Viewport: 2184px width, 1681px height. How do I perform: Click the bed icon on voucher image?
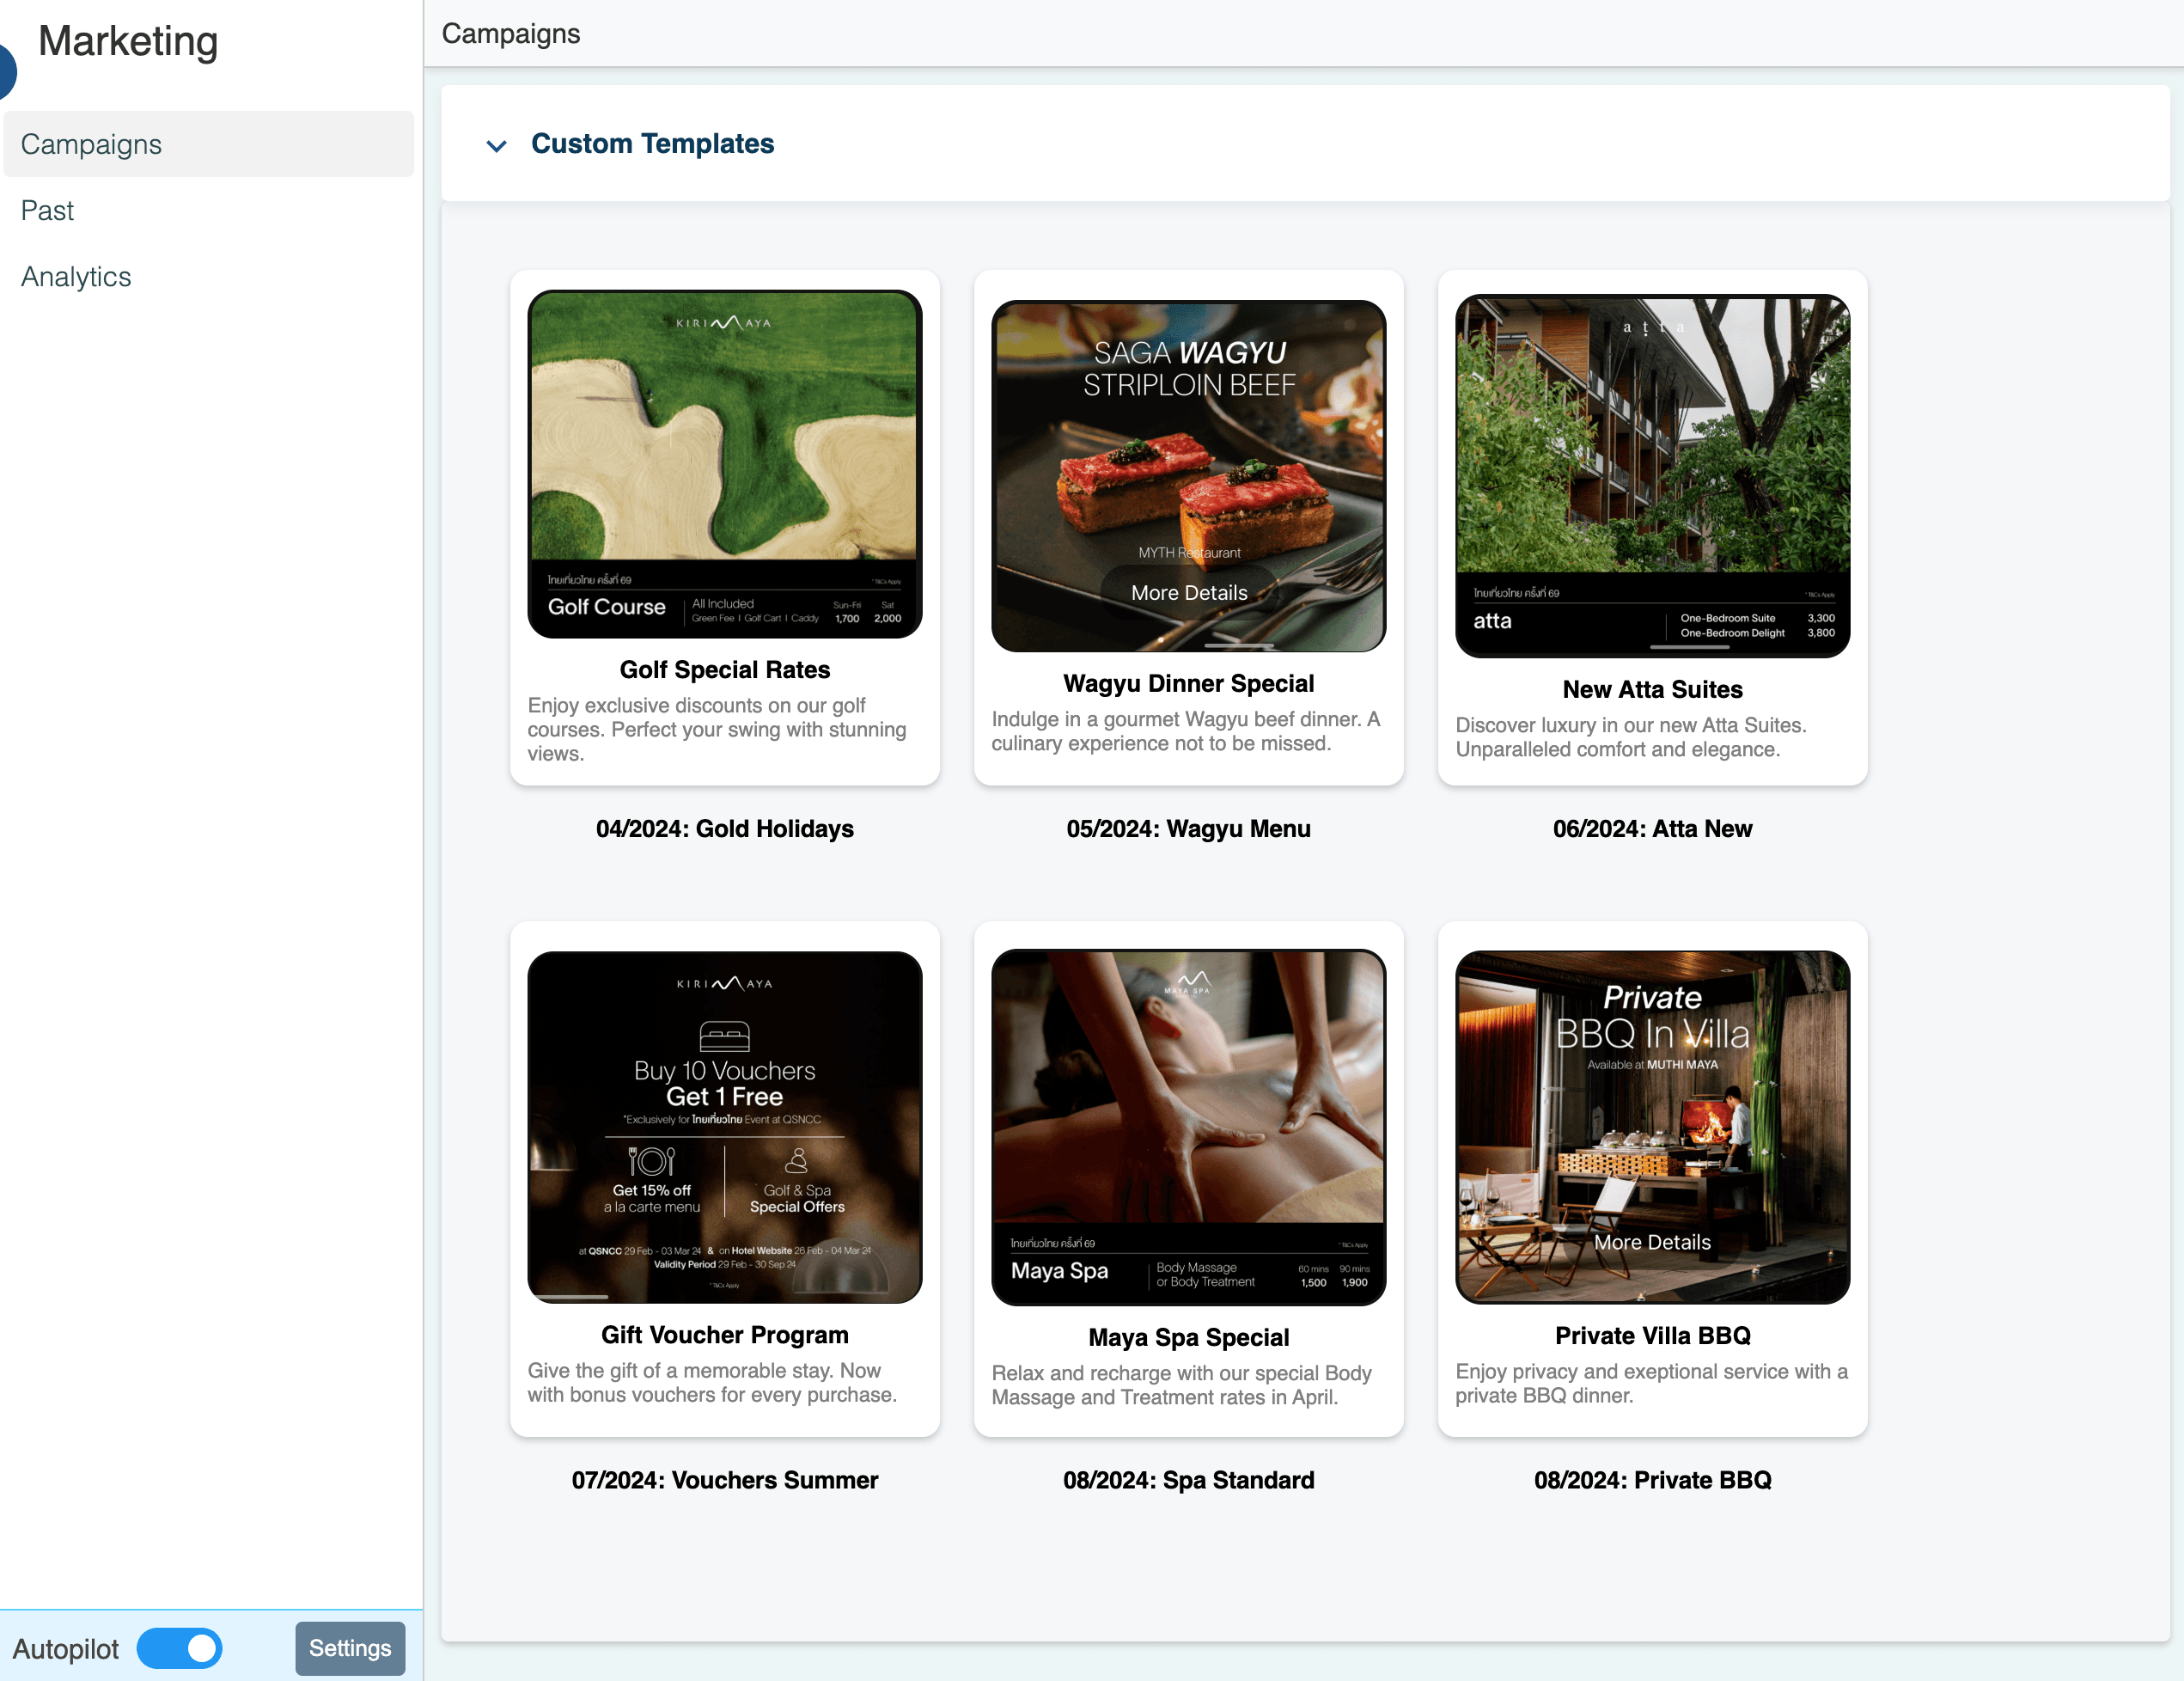click(x=725, y=1036)
